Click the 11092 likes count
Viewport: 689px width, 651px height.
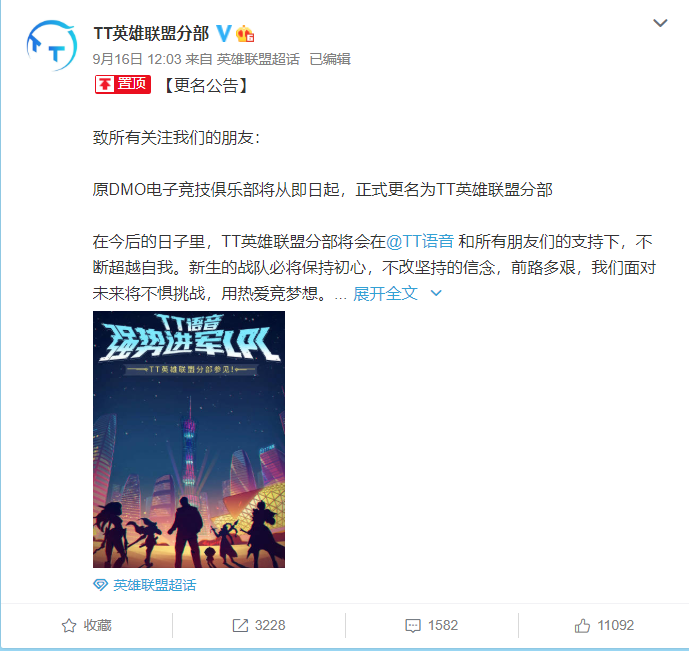coord(615,625)
